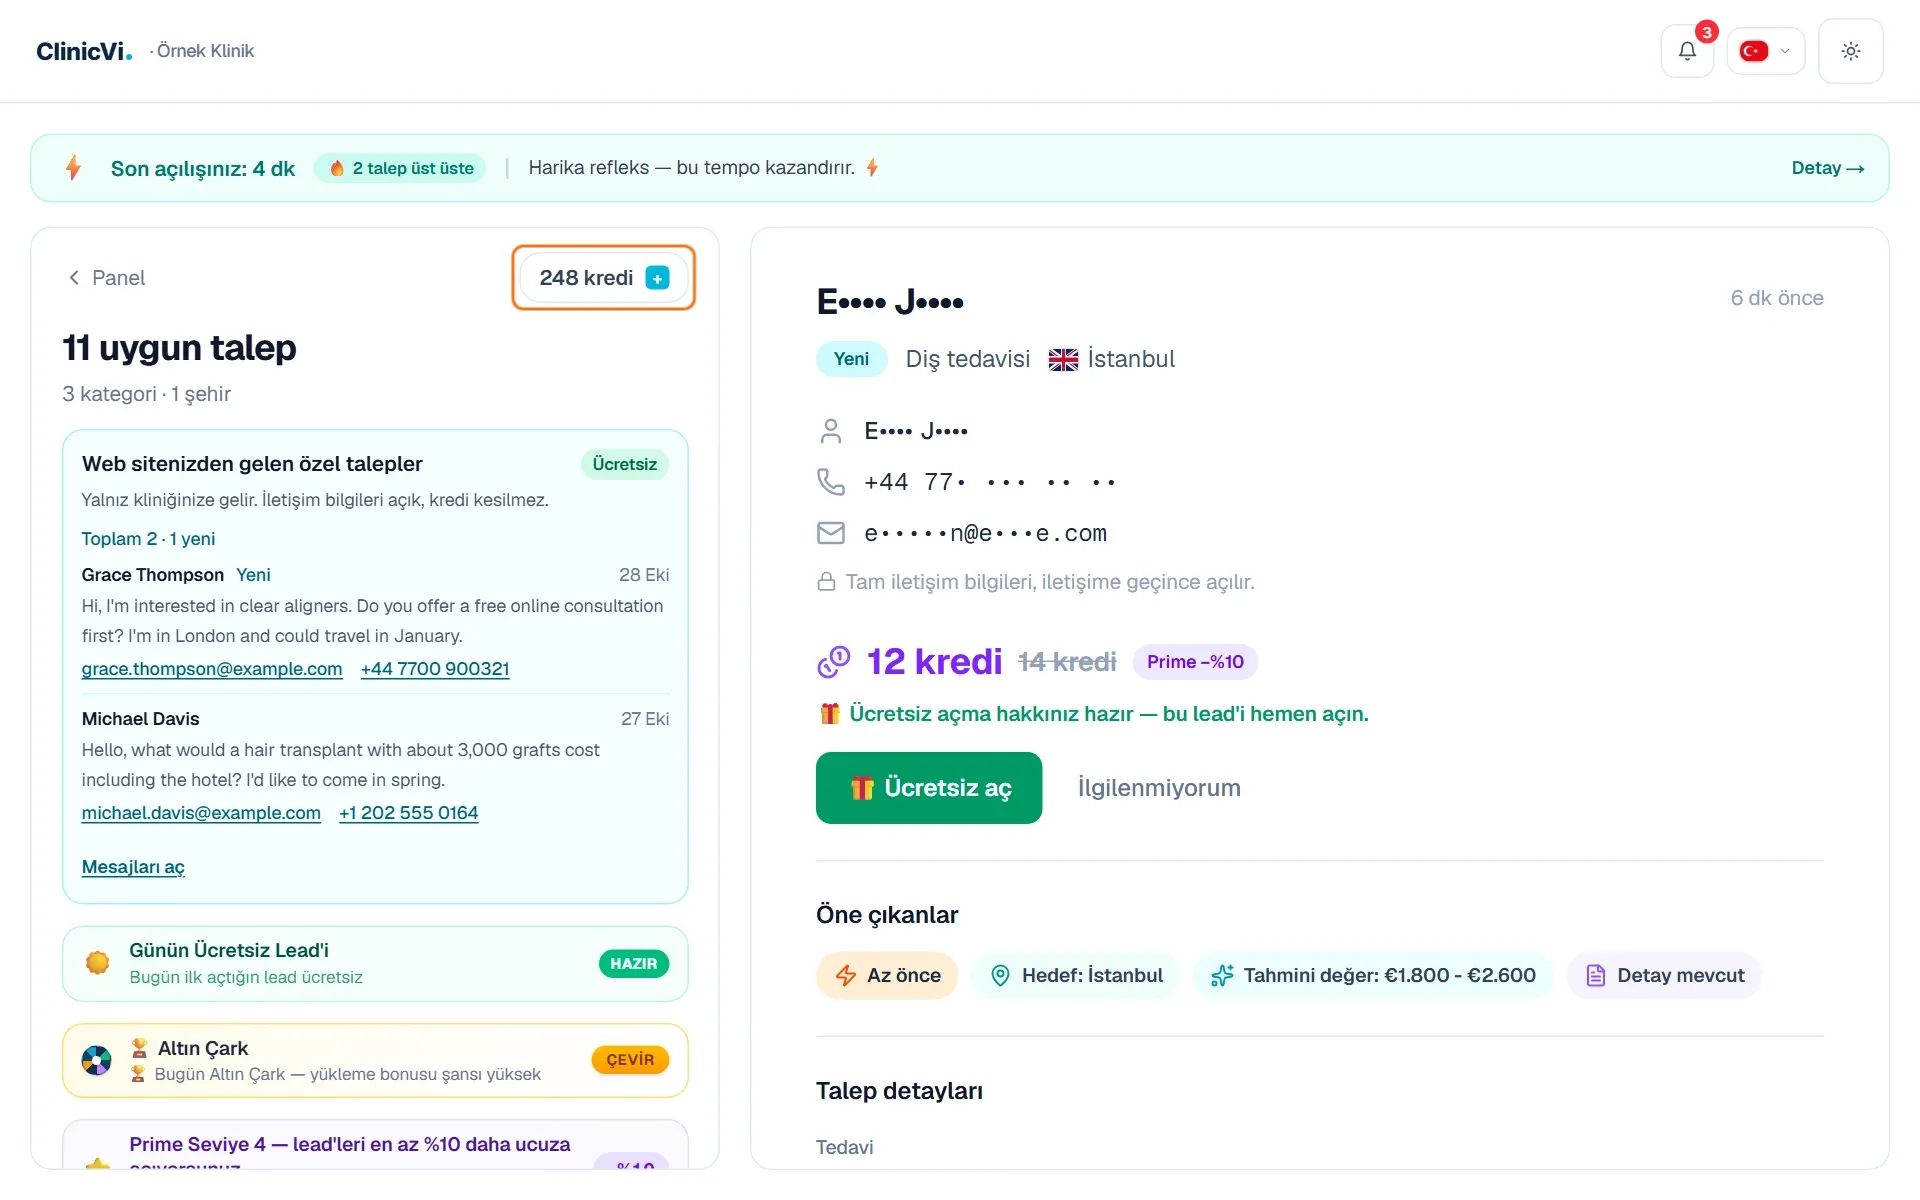Click the UK flag icon next to İstanbul
The width and height of the screenshot is (1920, 1200).
point(1063,360)
